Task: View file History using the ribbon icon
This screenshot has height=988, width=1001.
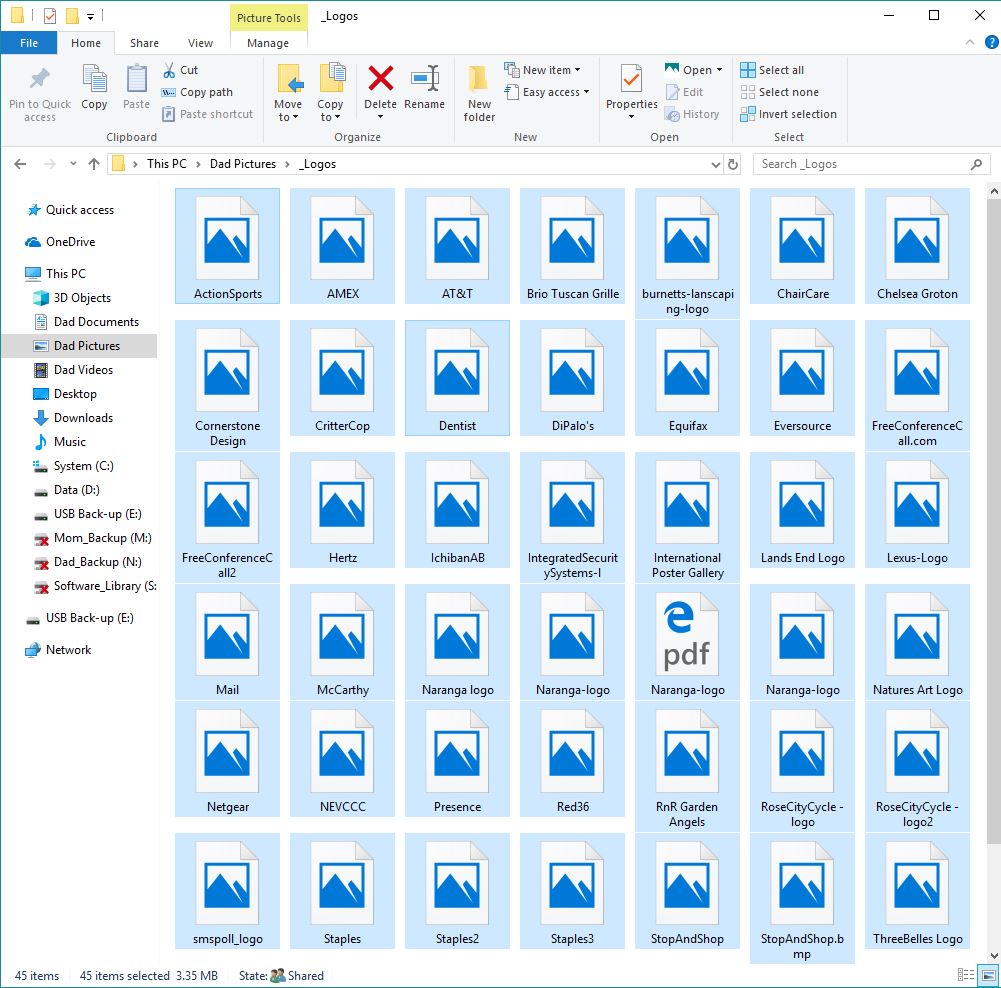Action: coord(694,113)
